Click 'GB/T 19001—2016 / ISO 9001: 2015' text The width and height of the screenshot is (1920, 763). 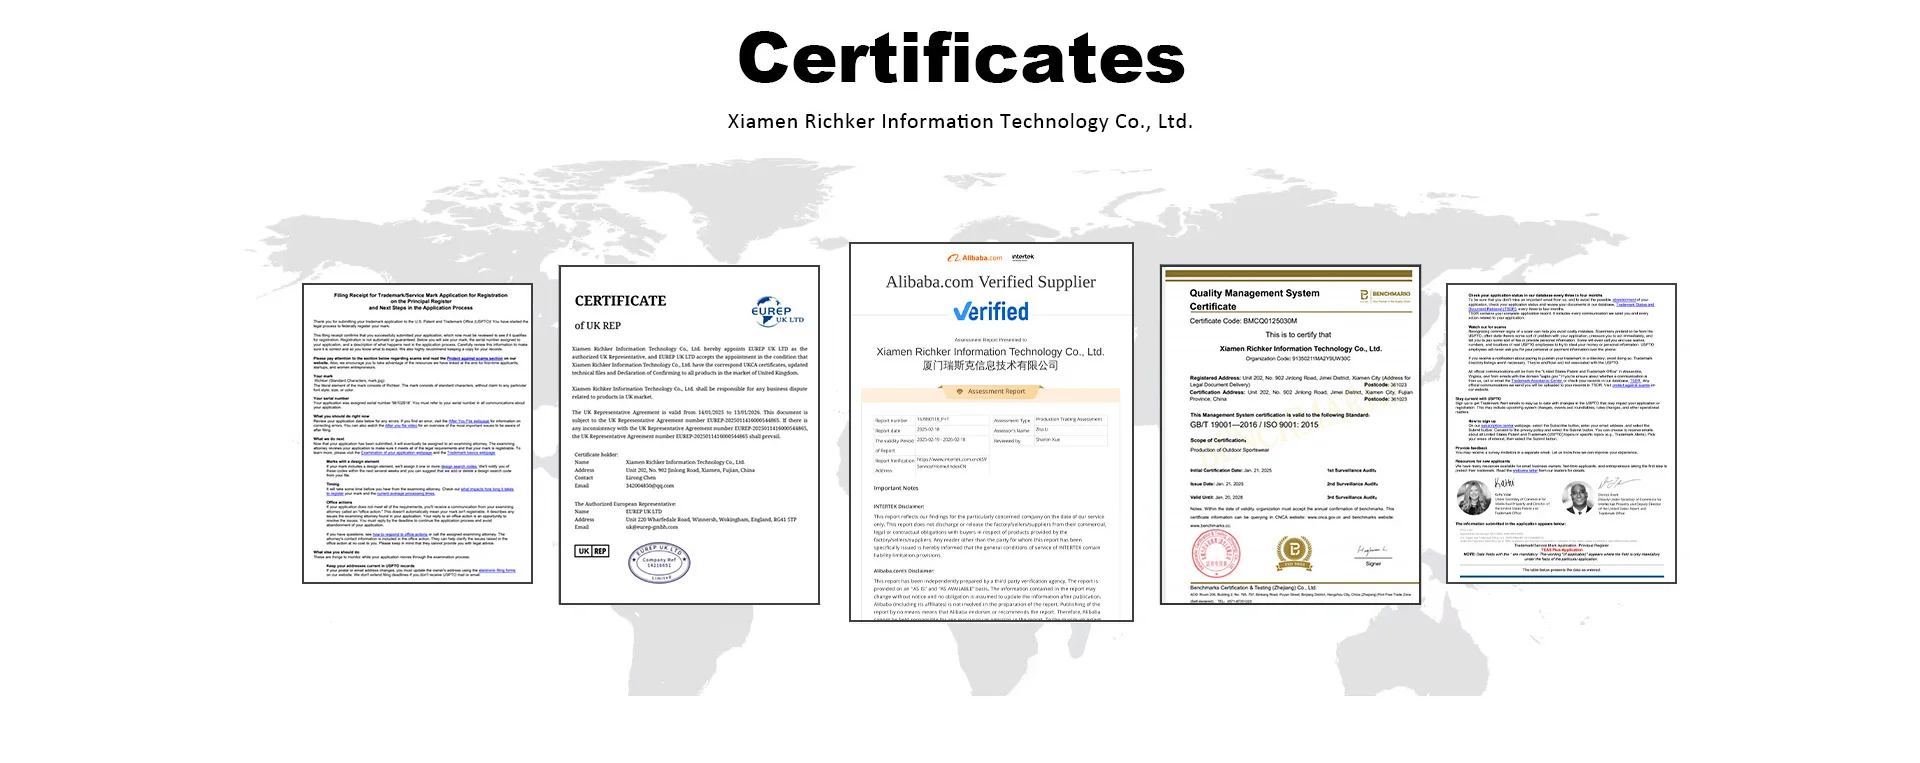coord(1254,425)
